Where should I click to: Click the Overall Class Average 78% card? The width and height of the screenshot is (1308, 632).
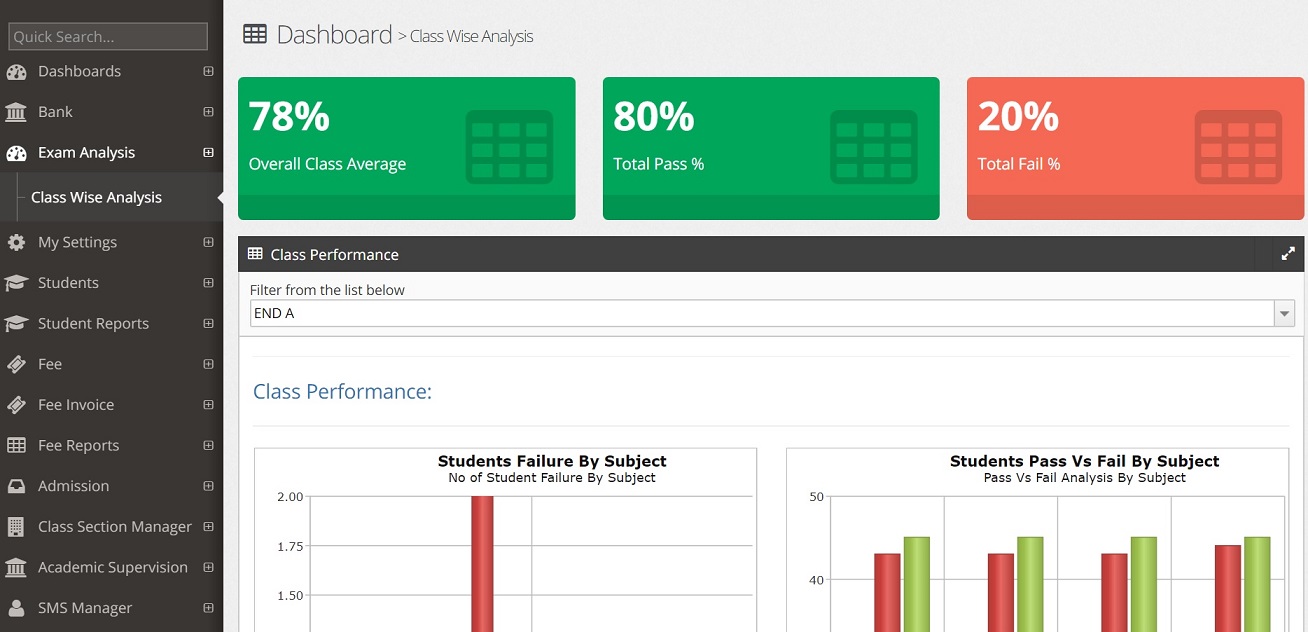(x=407, y=148)
